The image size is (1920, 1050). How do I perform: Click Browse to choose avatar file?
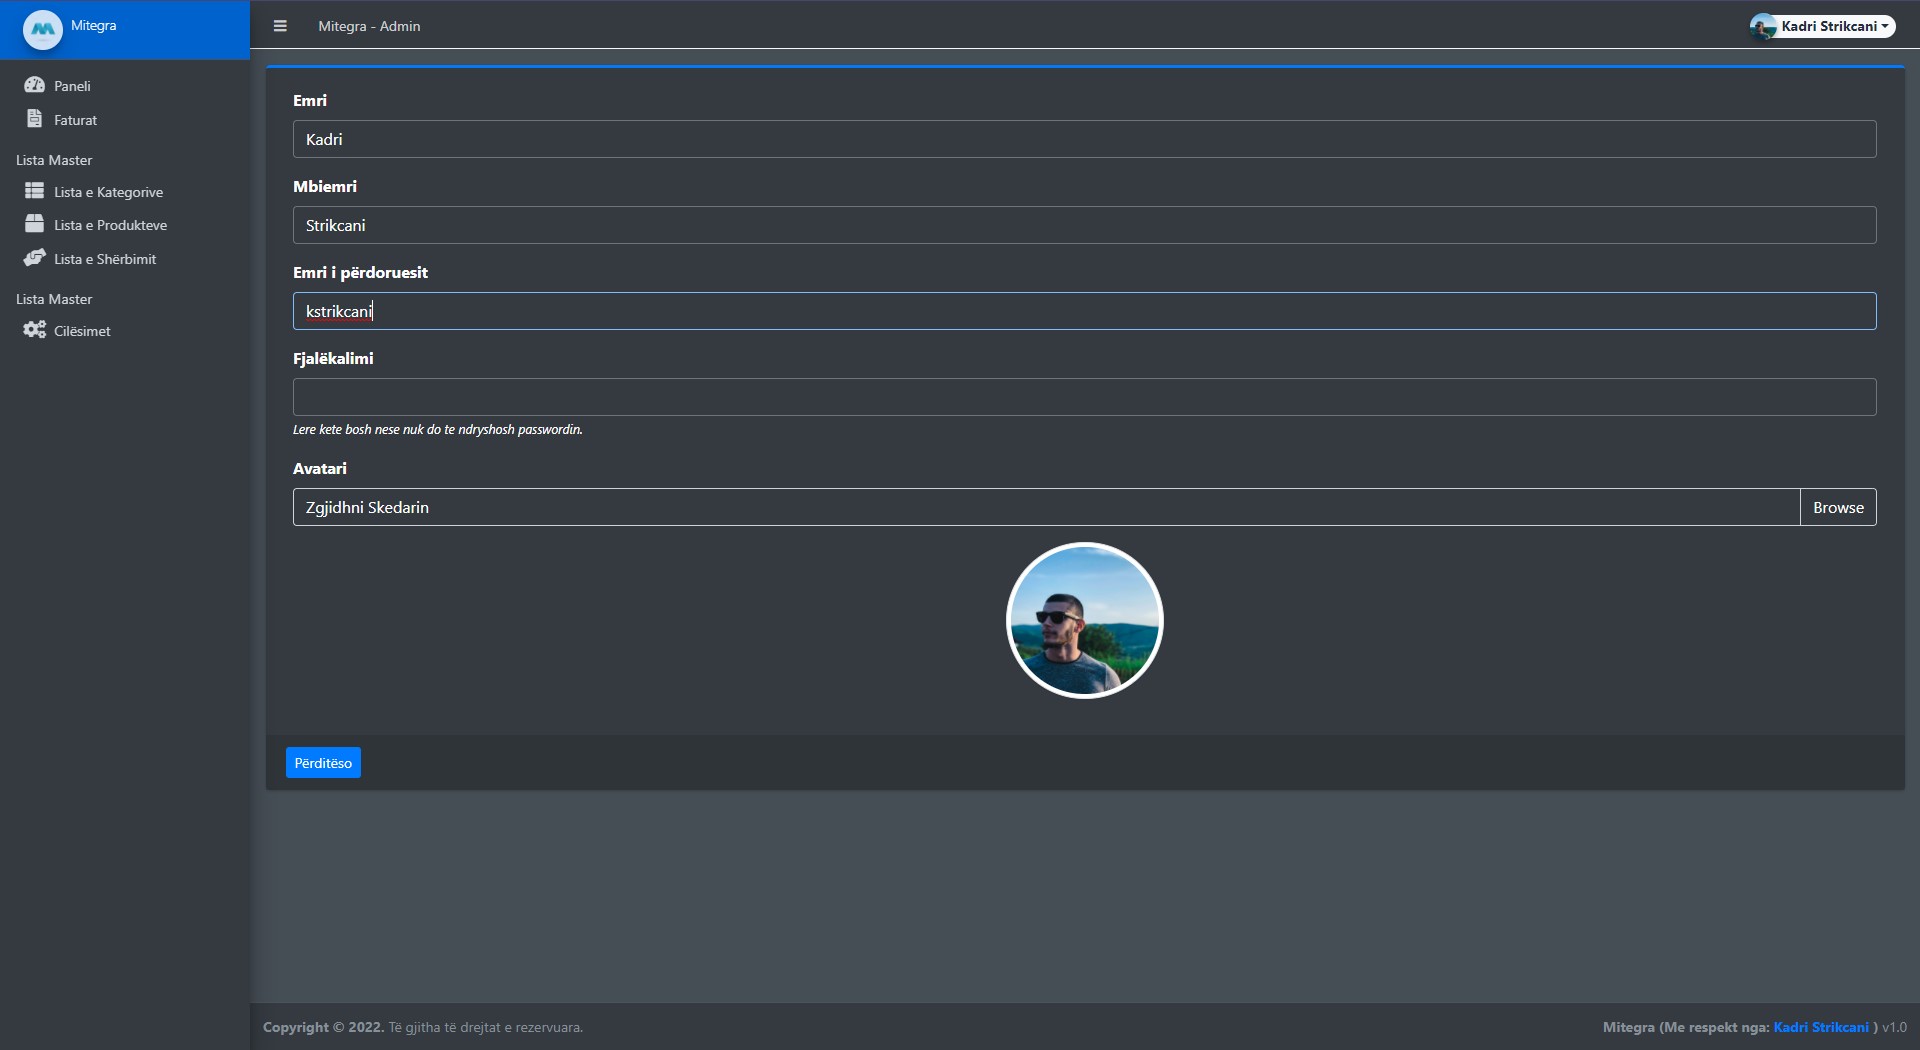[1837, 507]
